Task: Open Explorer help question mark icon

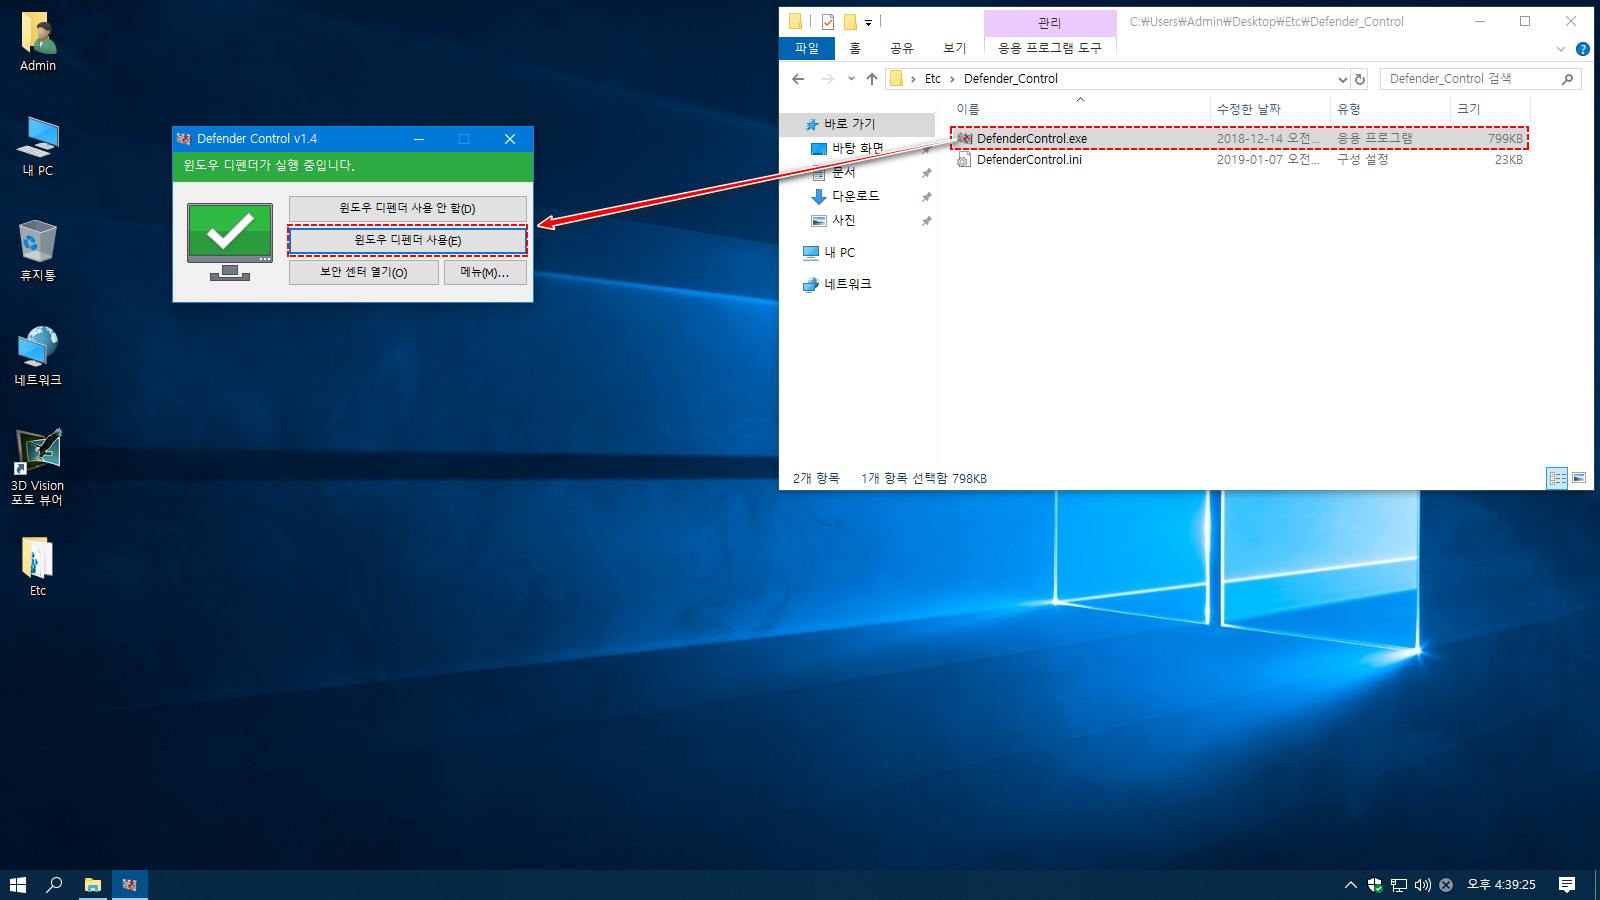Action: [1583, 49]
